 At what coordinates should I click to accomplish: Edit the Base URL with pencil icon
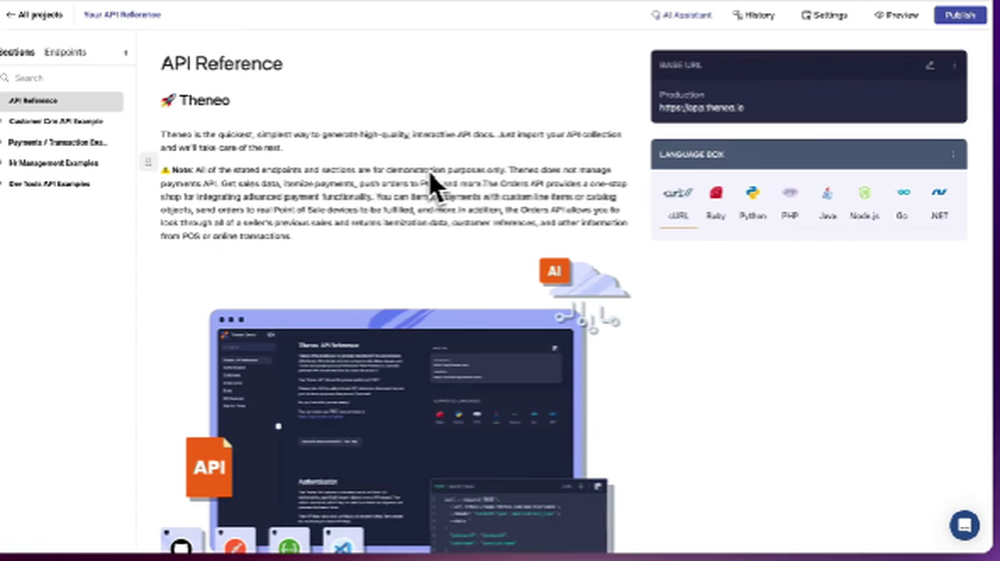coord(930,65)
